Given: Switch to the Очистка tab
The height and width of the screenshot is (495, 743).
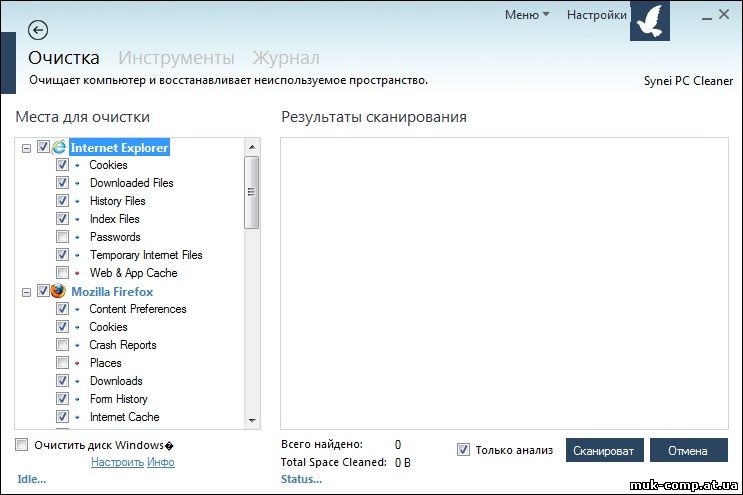Looking at the screenshot, I should [64, 58].
